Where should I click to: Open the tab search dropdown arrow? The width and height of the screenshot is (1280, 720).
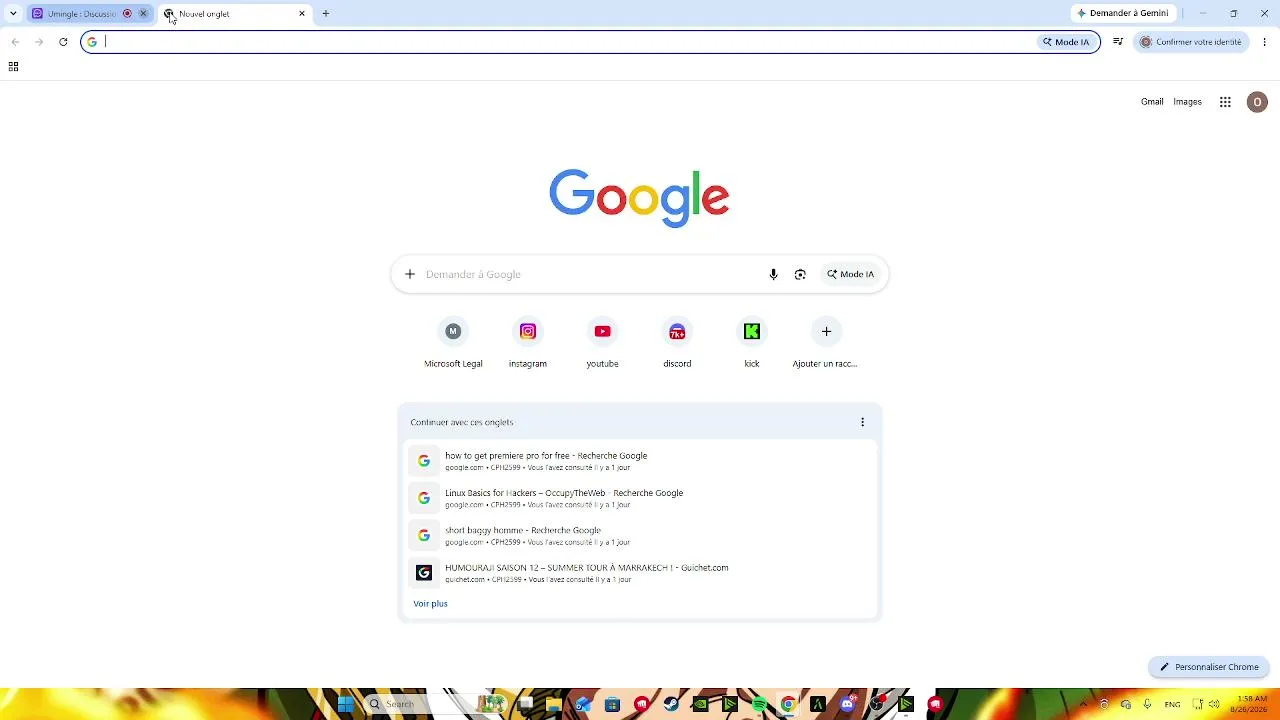point(13,13)
